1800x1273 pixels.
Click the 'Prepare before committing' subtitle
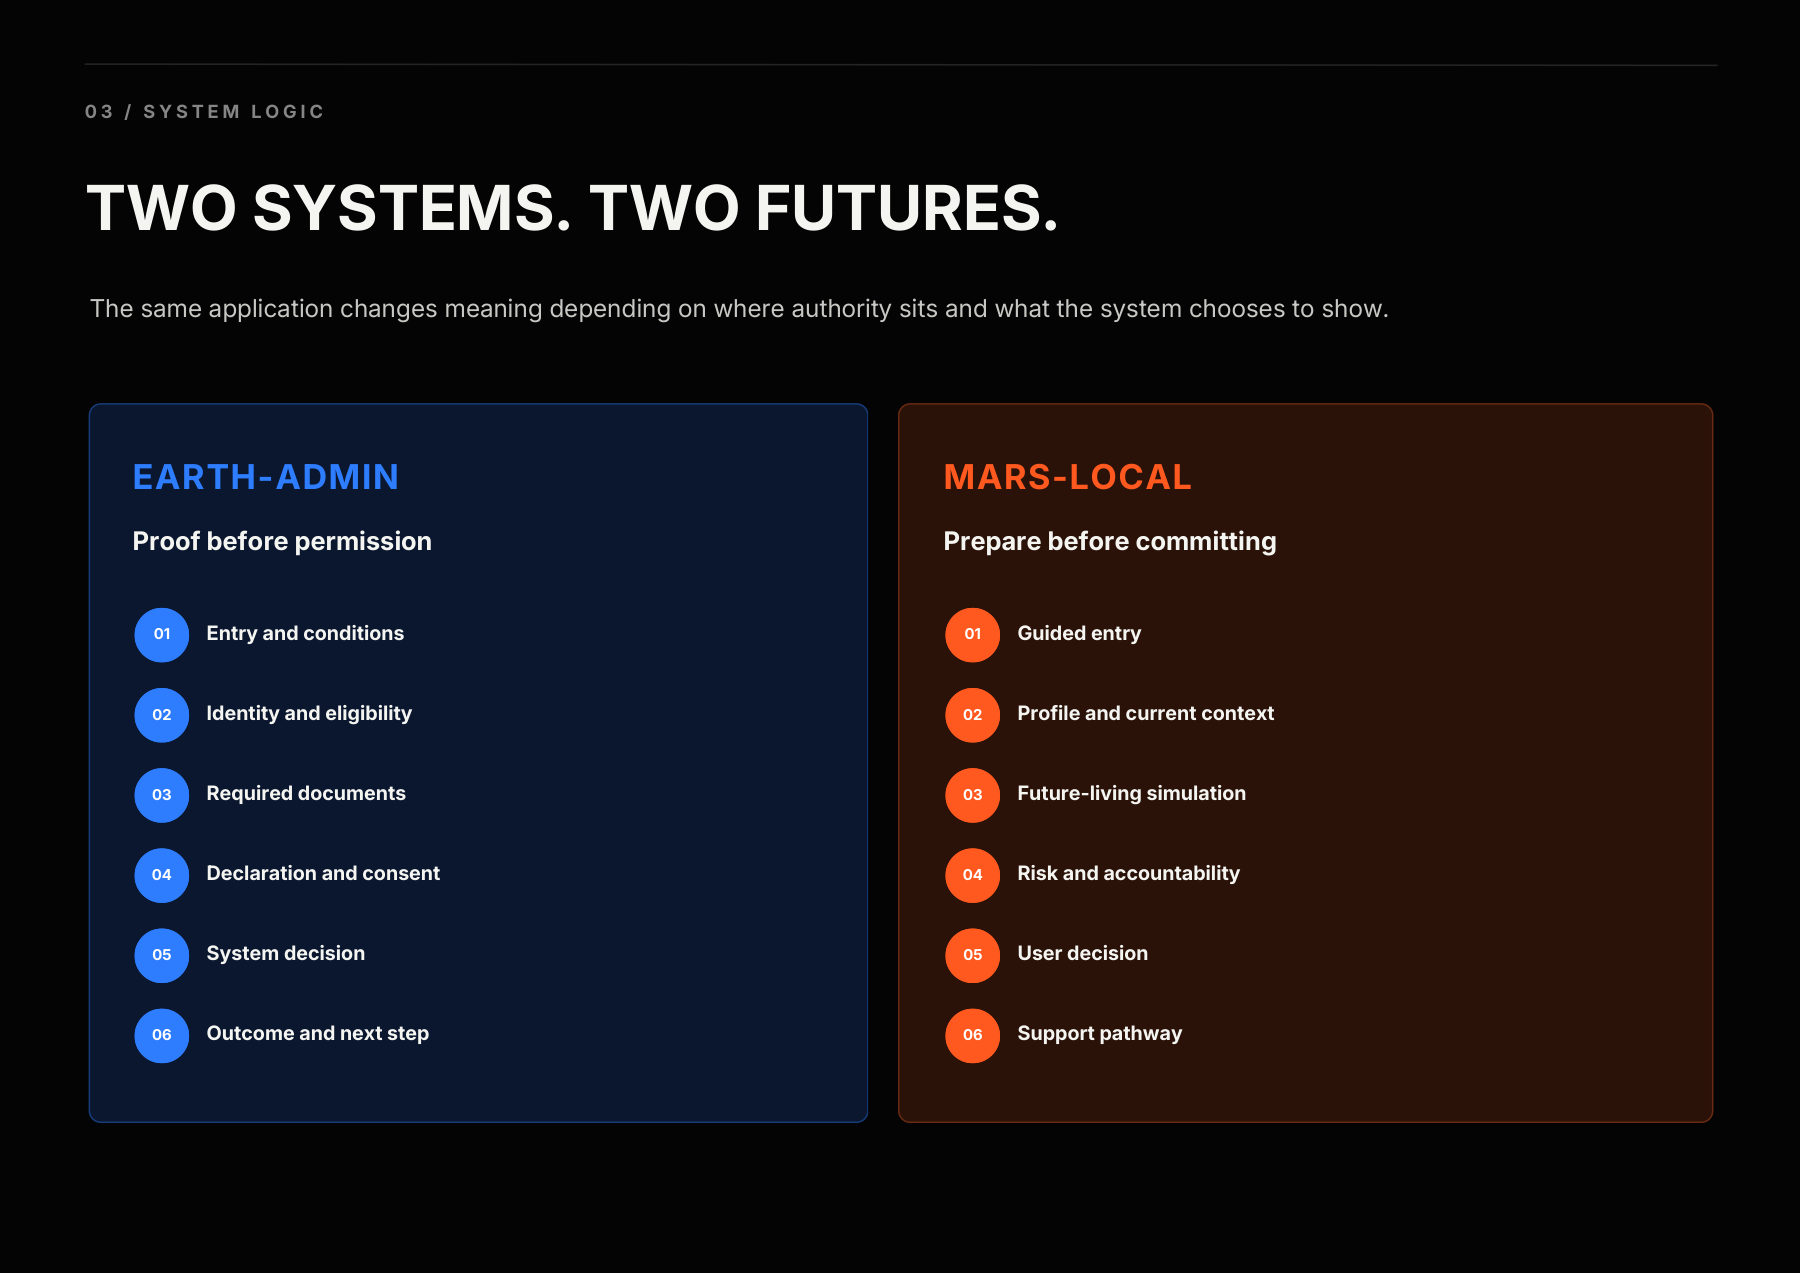1110,541
